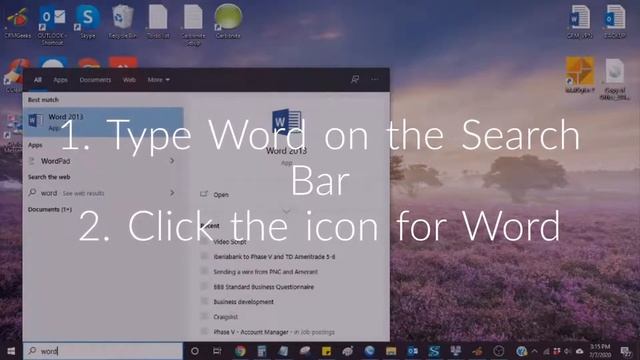The width and height of the screenshot is (640, 360).
Task: Show hidden system tray icons
Action: (x=534, y=351)
